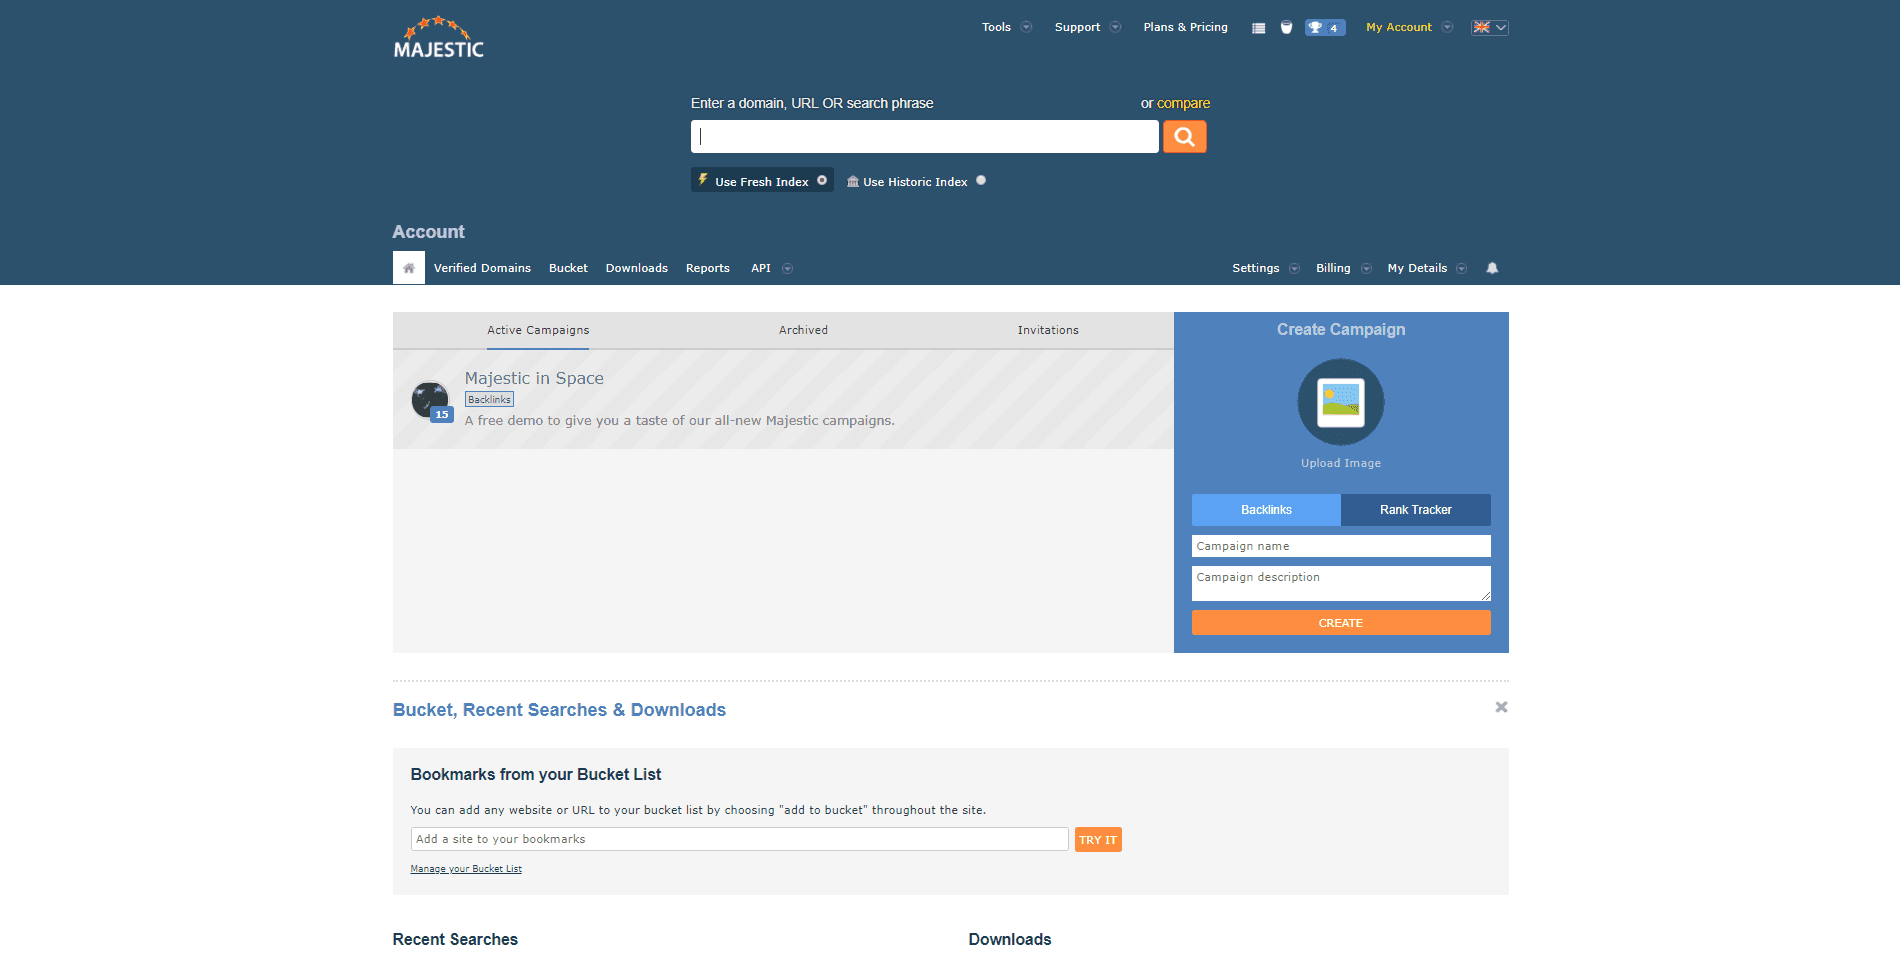Click the My Details label
This screenshot has width=1900, height=968.
pos(1417,268)
